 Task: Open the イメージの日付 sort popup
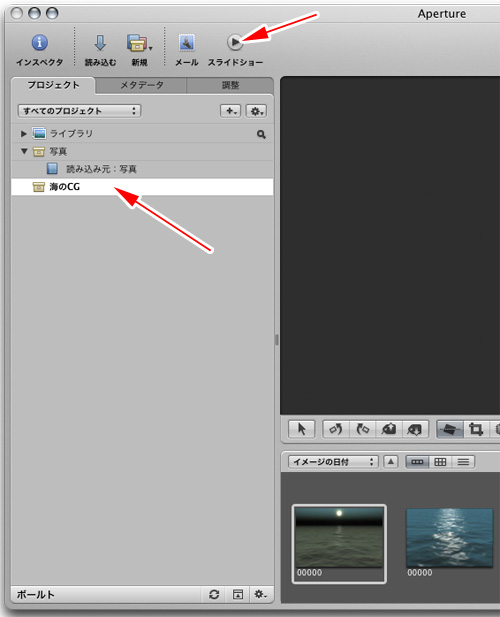pyautogui.click(x=333, y=462)
